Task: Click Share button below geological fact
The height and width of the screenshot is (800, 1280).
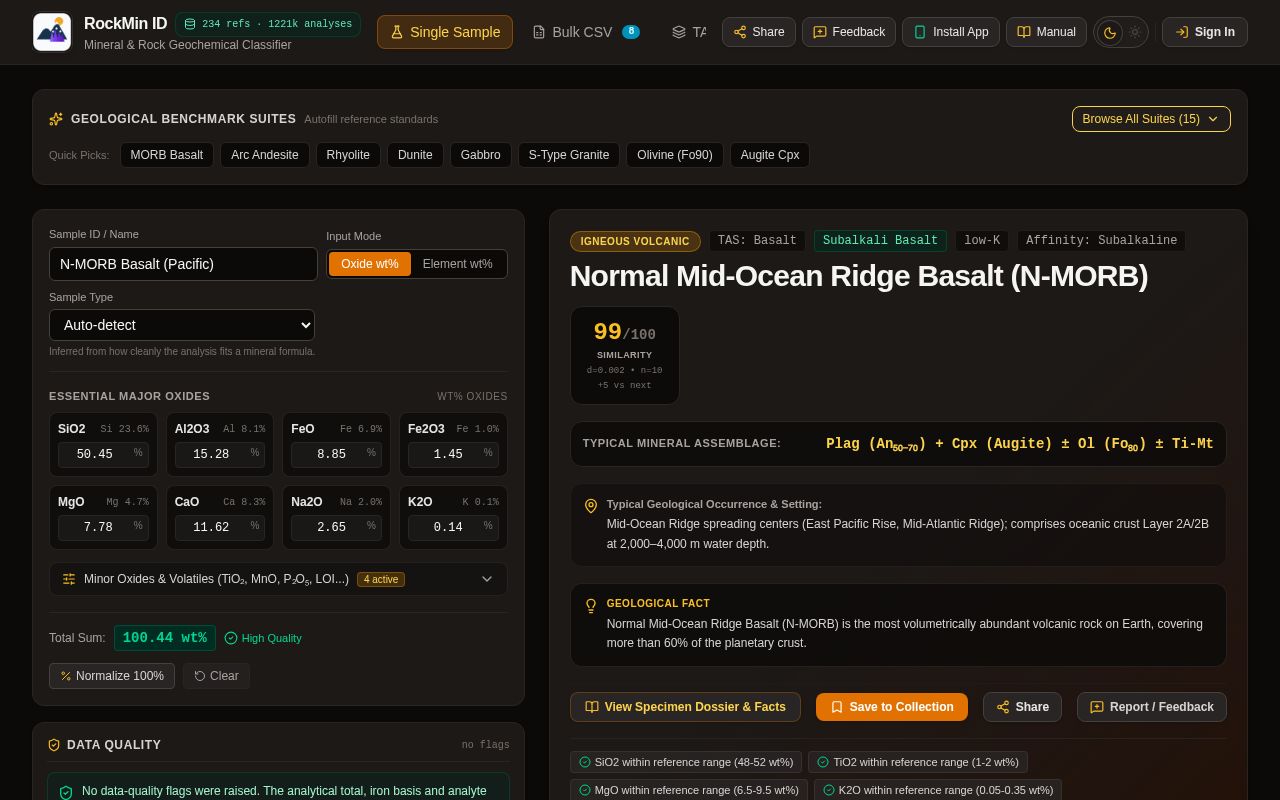Action: pyautogui.click(x=1022, y=707)
